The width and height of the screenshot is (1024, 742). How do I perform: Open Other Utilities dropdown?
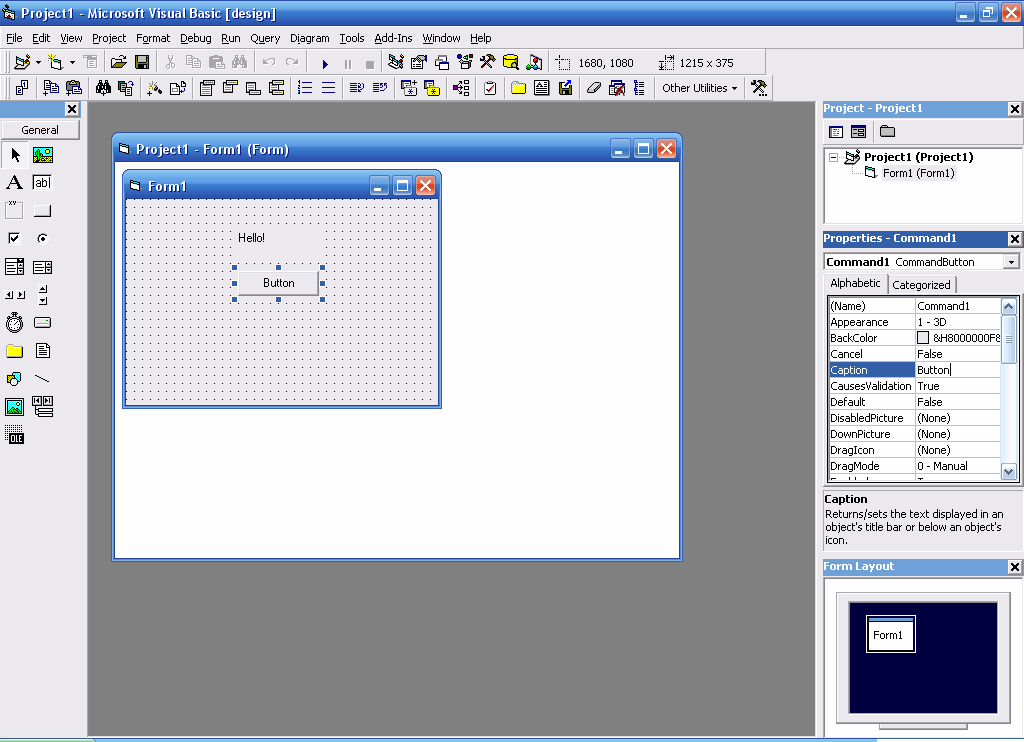(x=699, y=88)
